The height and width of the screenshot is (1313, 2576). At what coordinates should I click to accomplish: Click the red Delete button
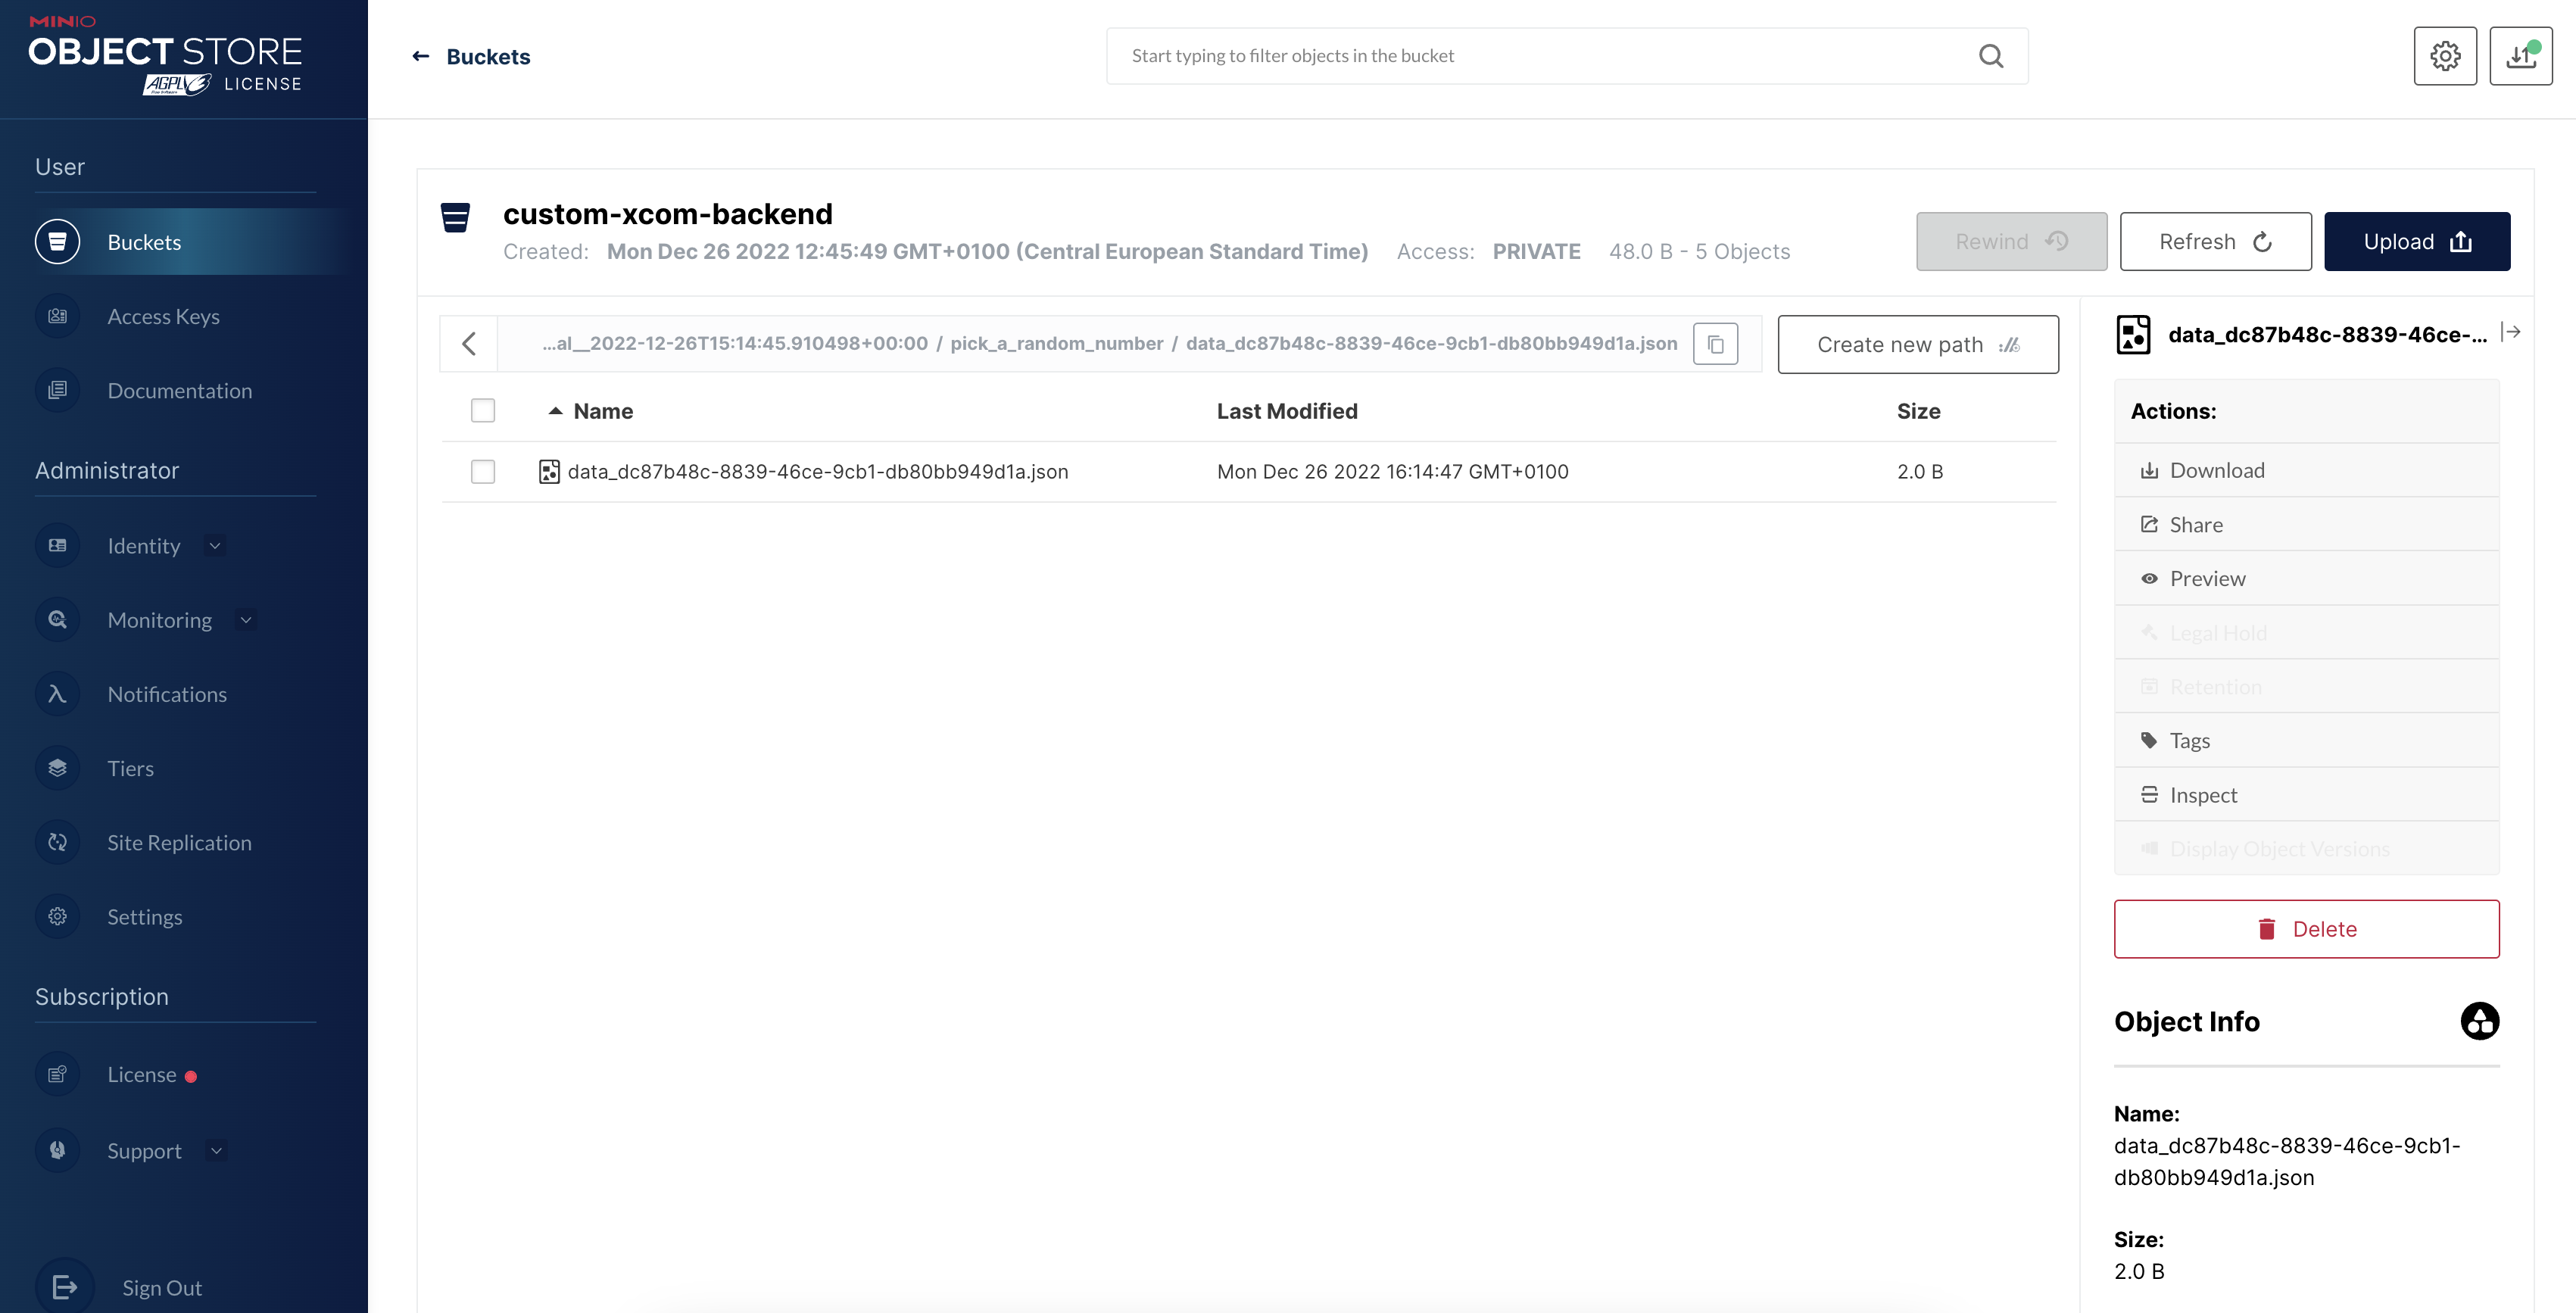(x=2306, y=929)
